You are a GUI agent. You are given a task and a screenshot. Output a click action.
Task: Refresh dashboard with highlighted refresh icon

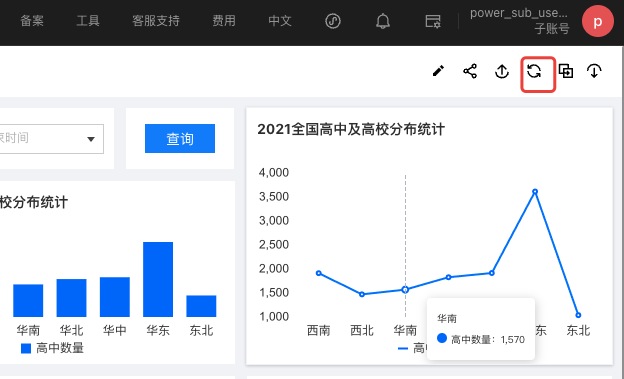pyautogui.click(x=534, y=72)
